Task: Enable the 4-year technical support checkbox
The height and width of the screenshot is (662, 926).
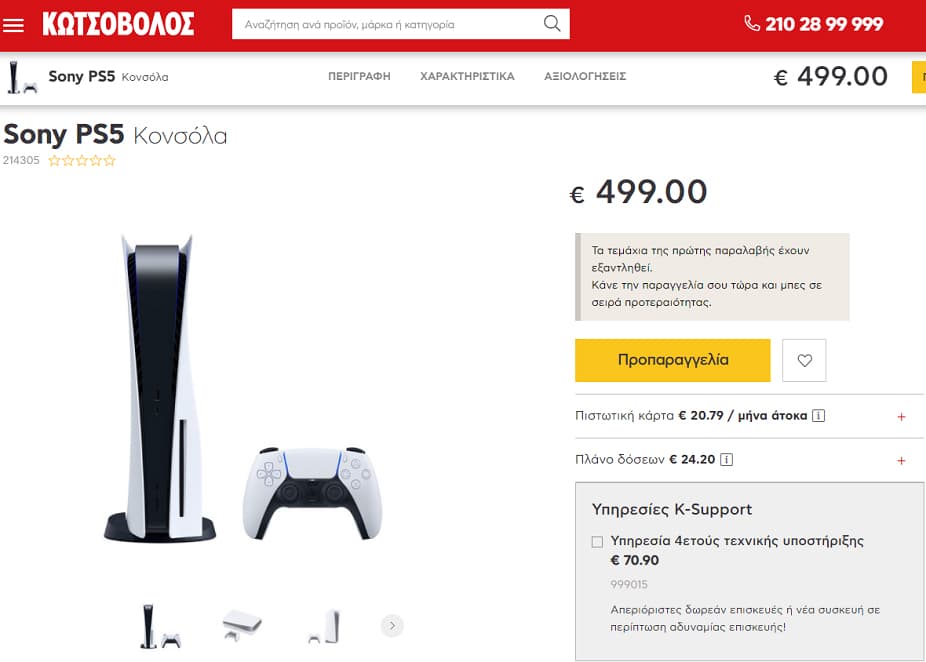Action: 597,542
